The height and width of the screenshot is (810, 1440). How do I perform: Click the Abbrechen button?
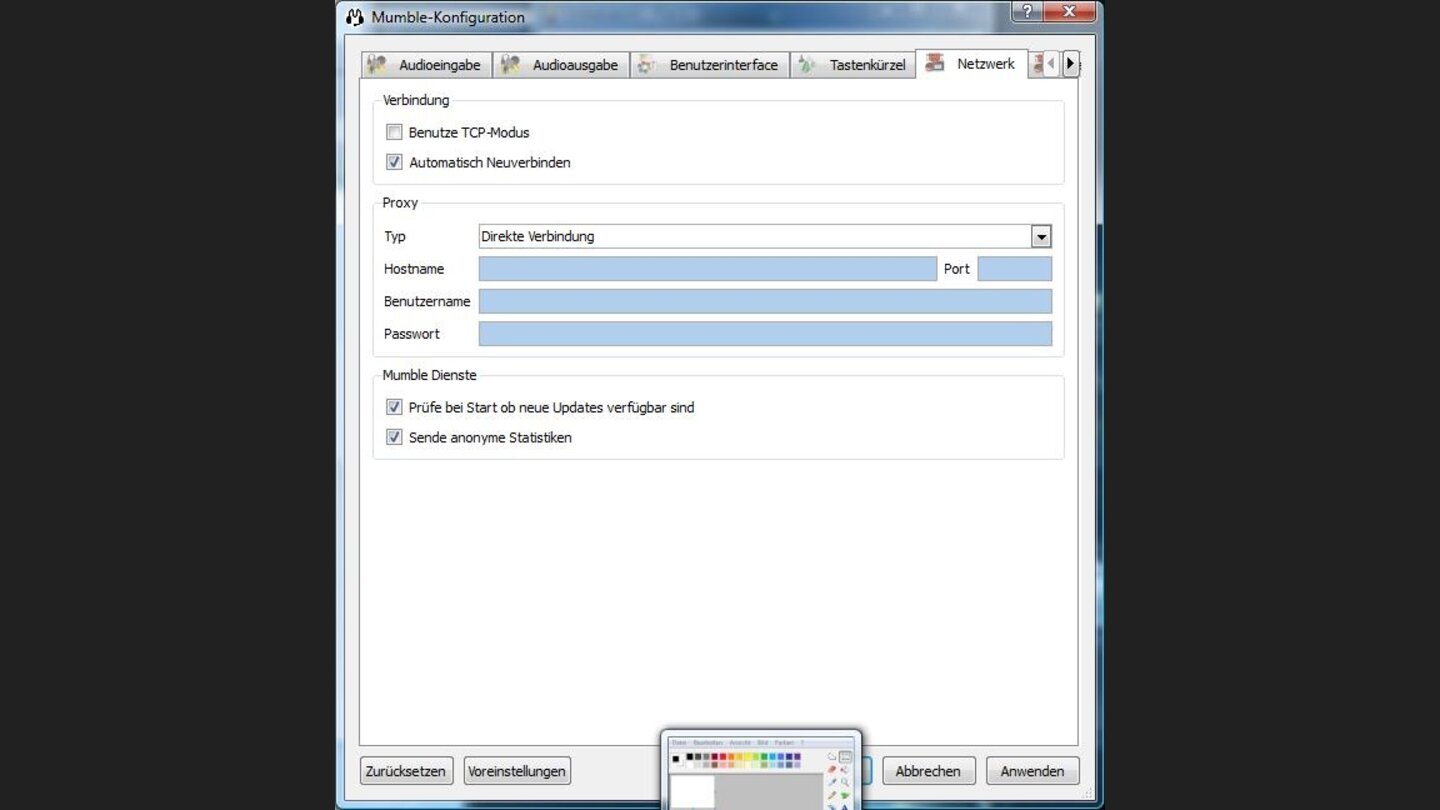(929, 771)
